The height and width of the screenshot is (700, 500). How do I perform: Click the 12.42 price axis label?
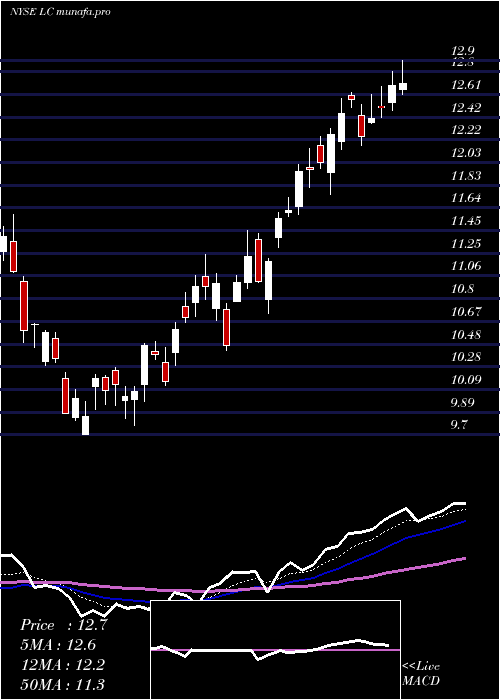tap(467, 108)
